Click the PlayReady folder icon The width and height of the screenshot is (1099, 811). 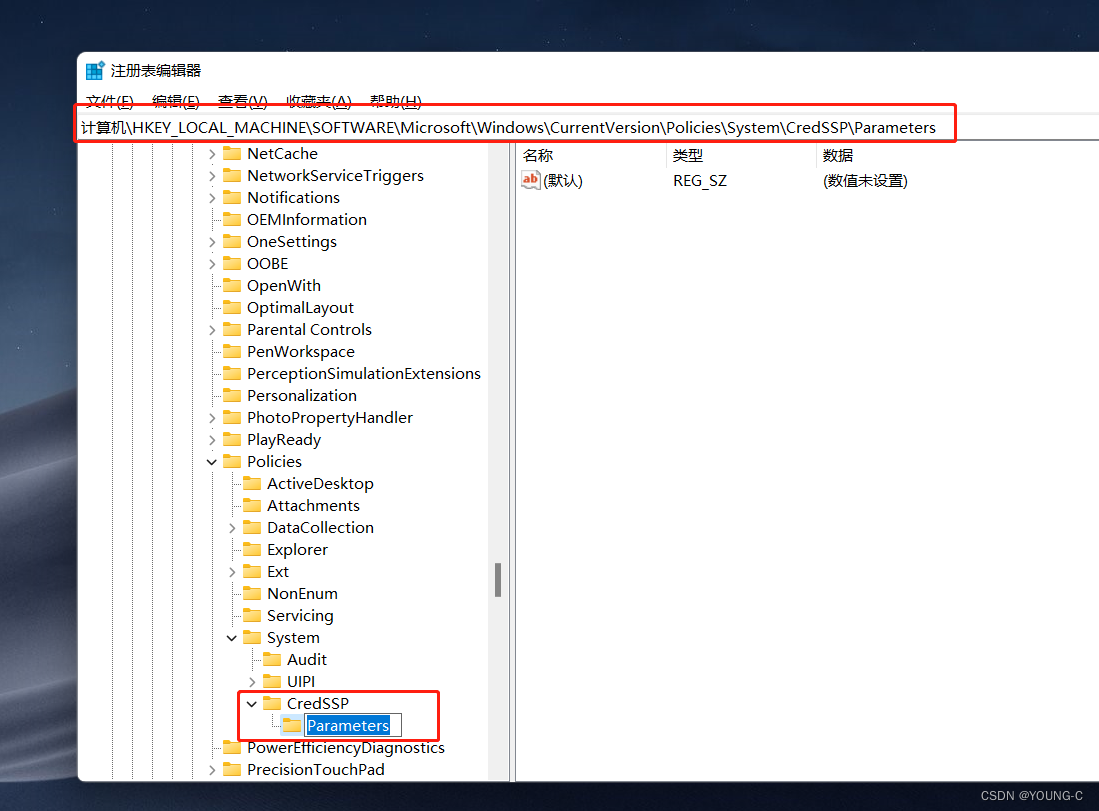pos(232,439)
